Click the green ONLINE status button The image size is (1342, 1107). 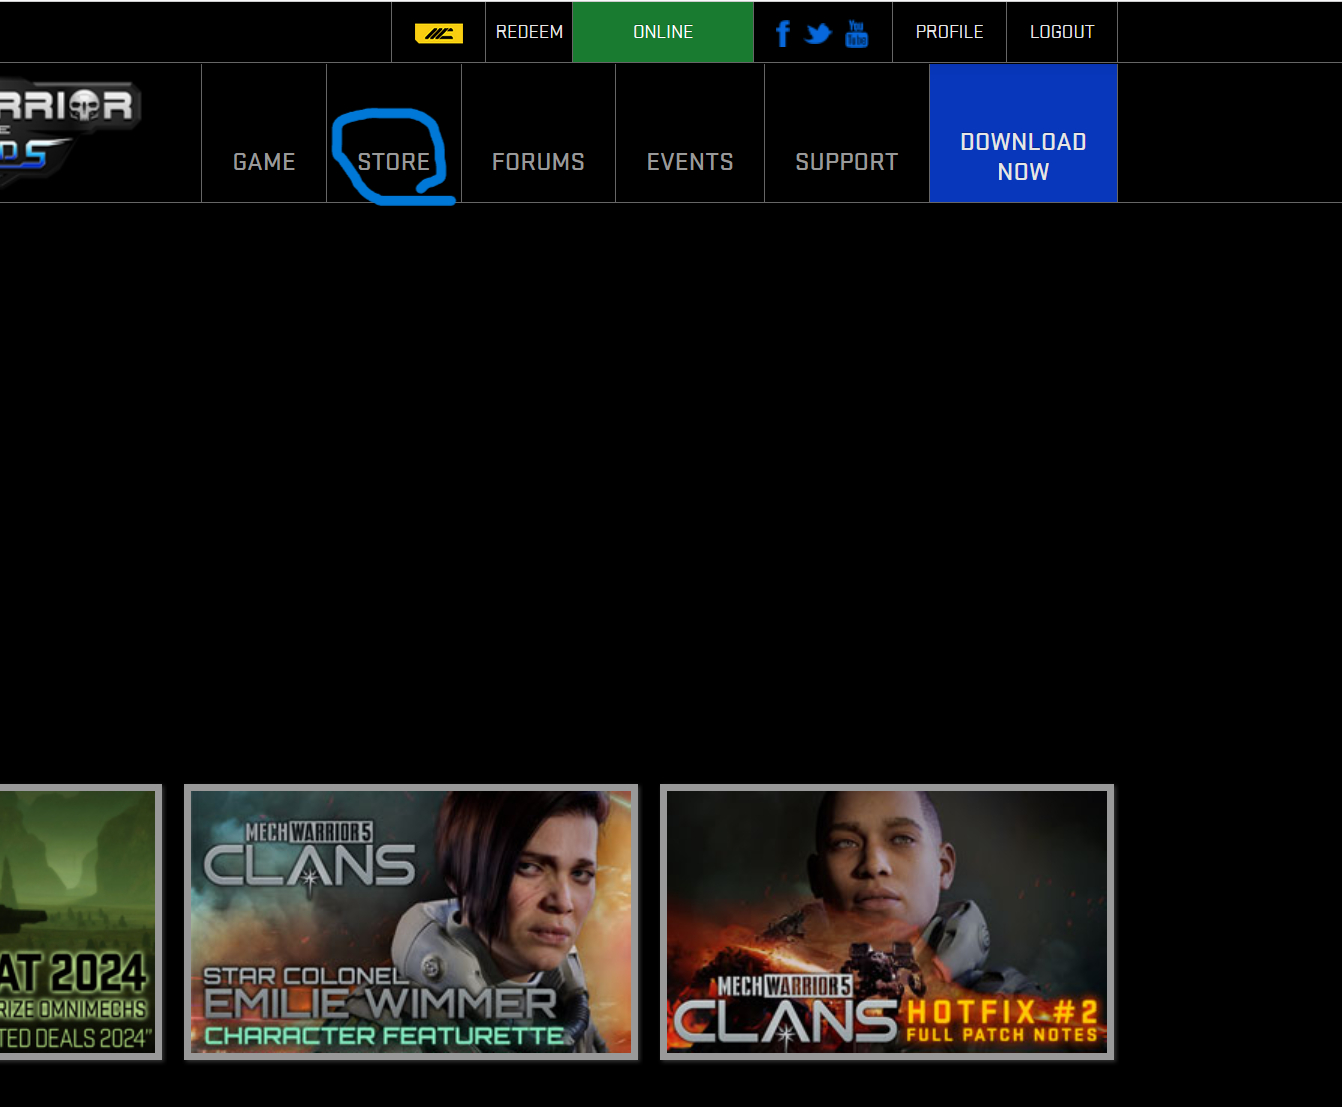pos(663,32)
